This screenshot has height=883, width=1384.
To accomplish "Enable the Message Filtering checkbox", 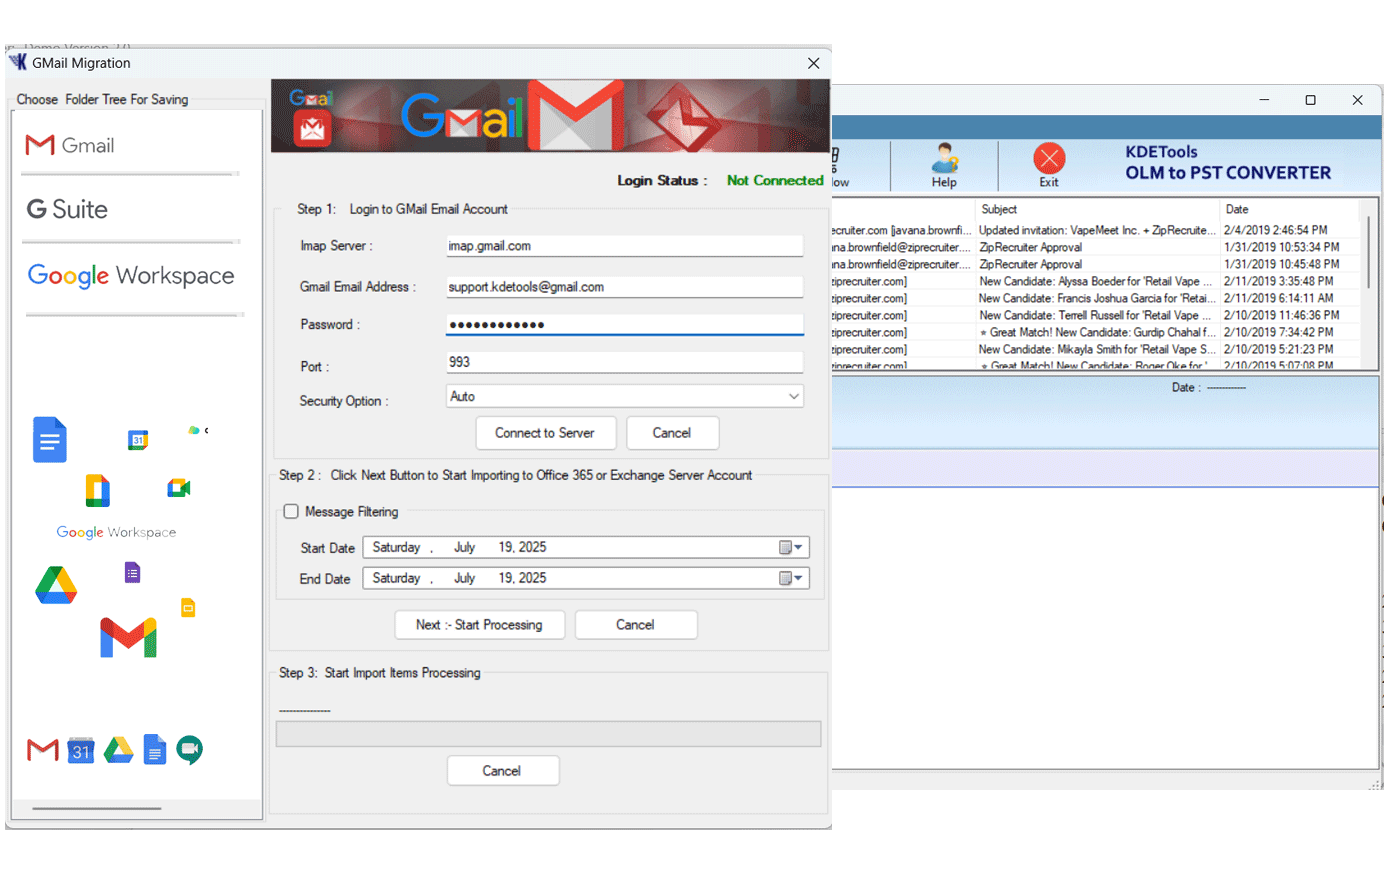I will (291, 512).
